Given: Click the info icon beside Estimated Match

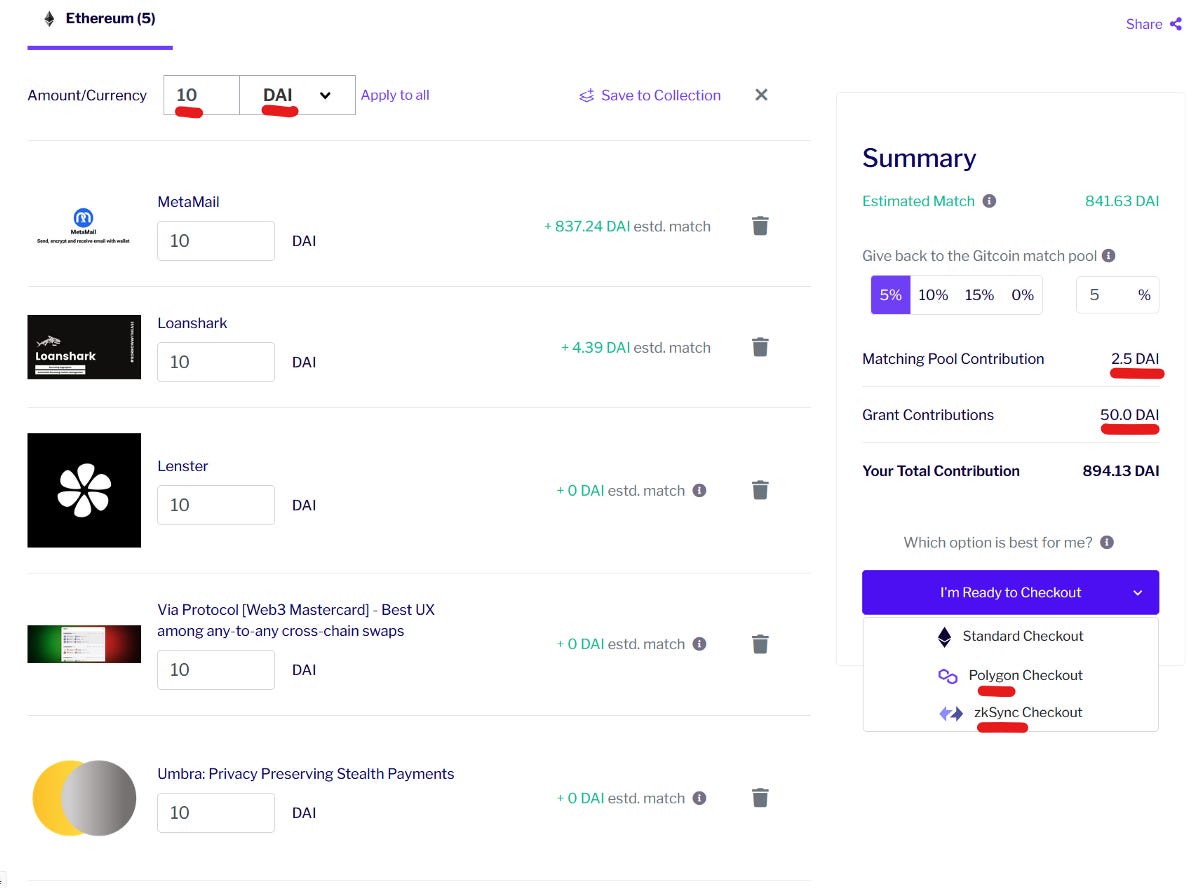Looking at the screenshot, I should 989,200.
